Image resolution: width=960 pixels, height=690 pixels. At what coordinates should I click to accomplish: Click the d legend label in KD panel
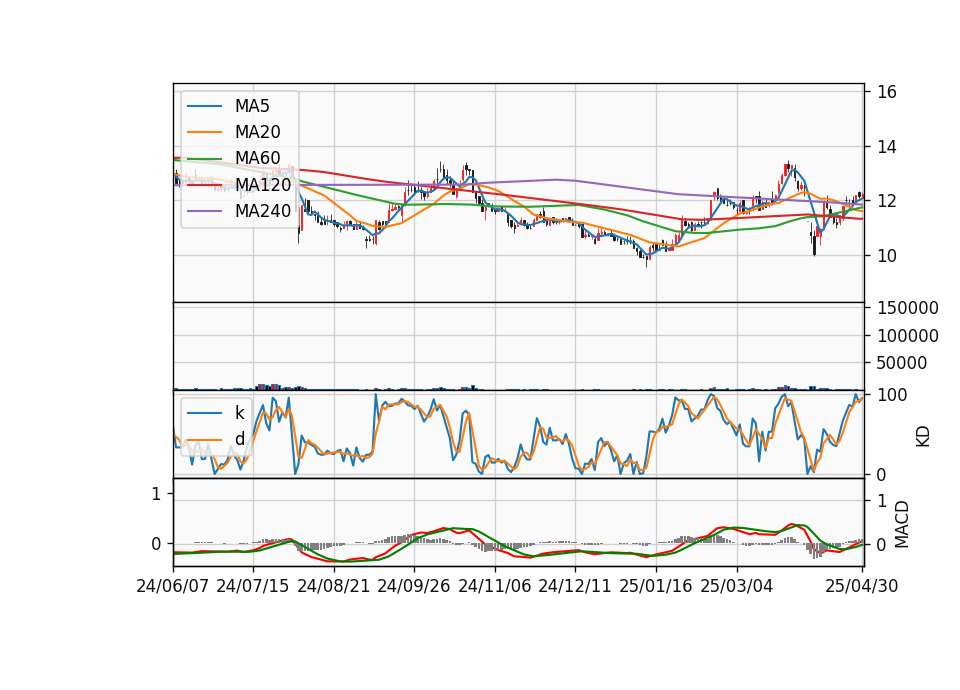coord(239,439)
